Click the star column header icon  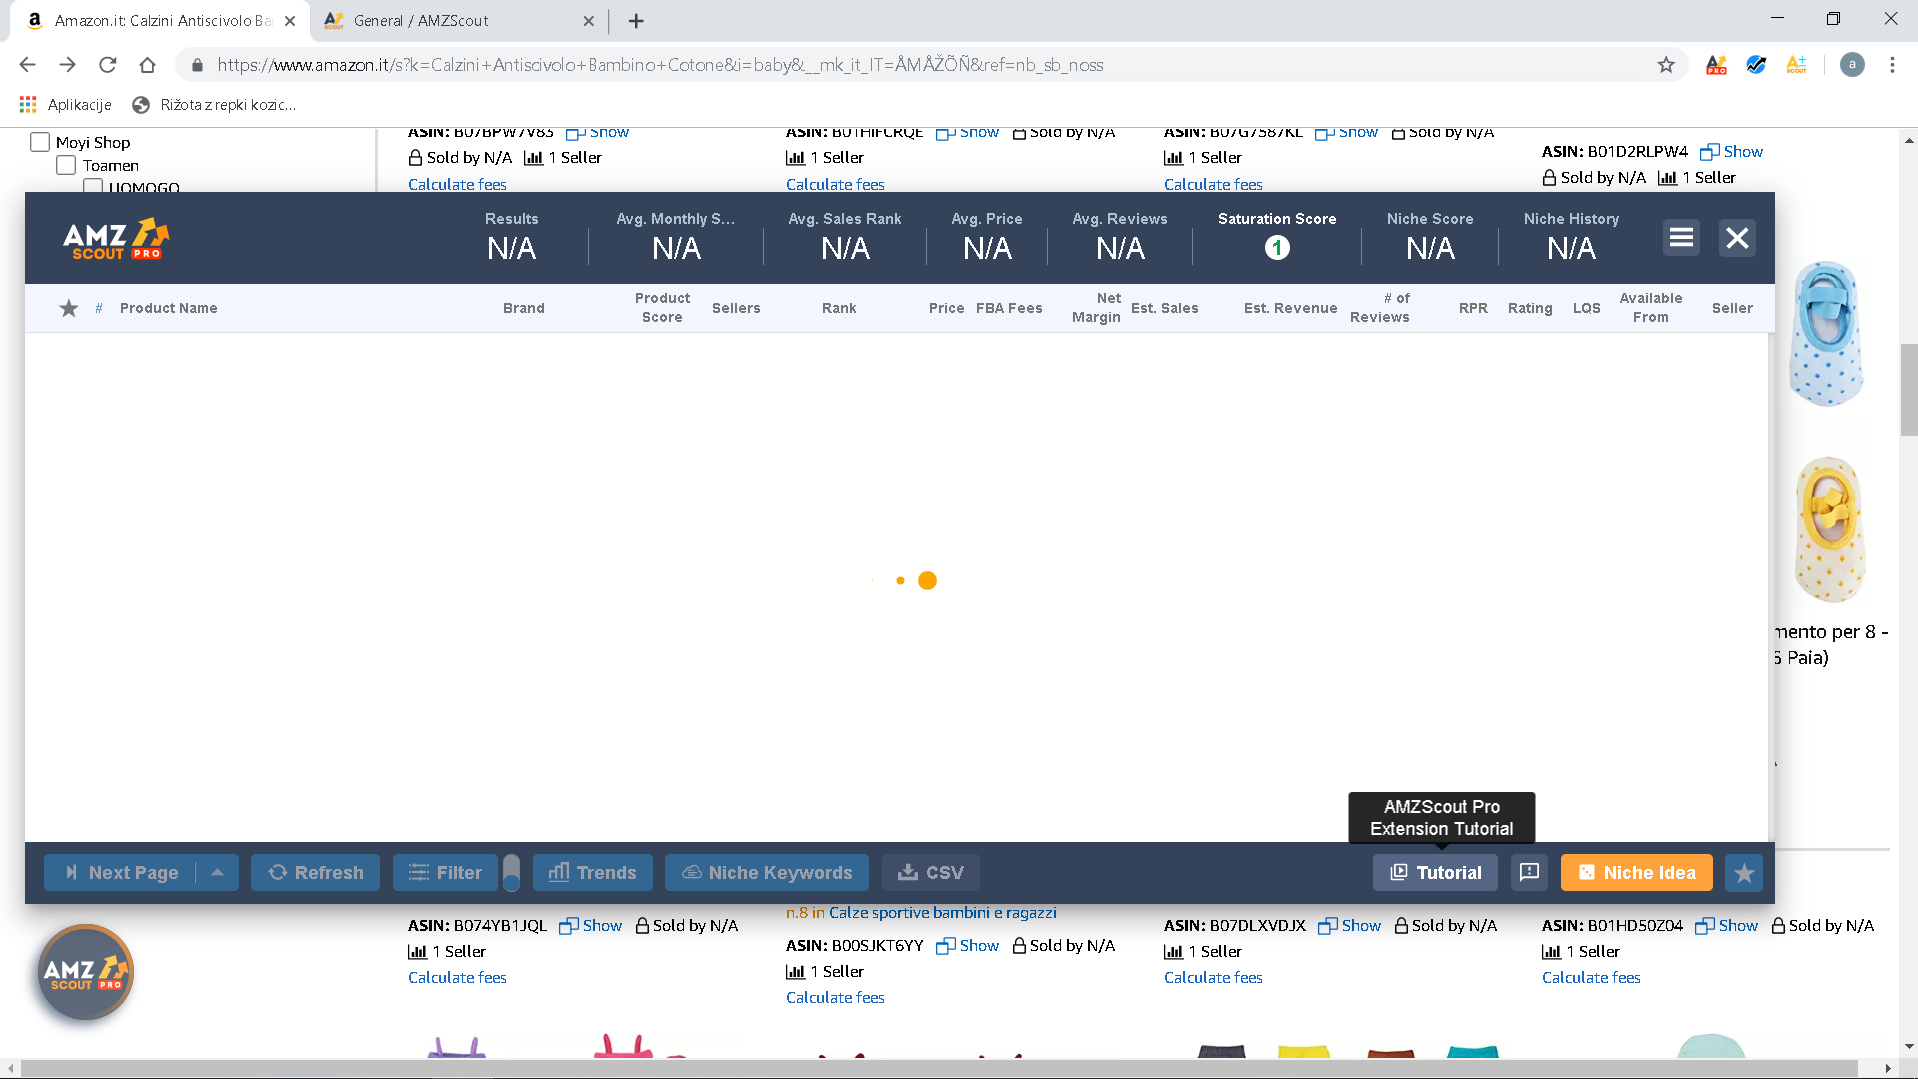[68, 308]
